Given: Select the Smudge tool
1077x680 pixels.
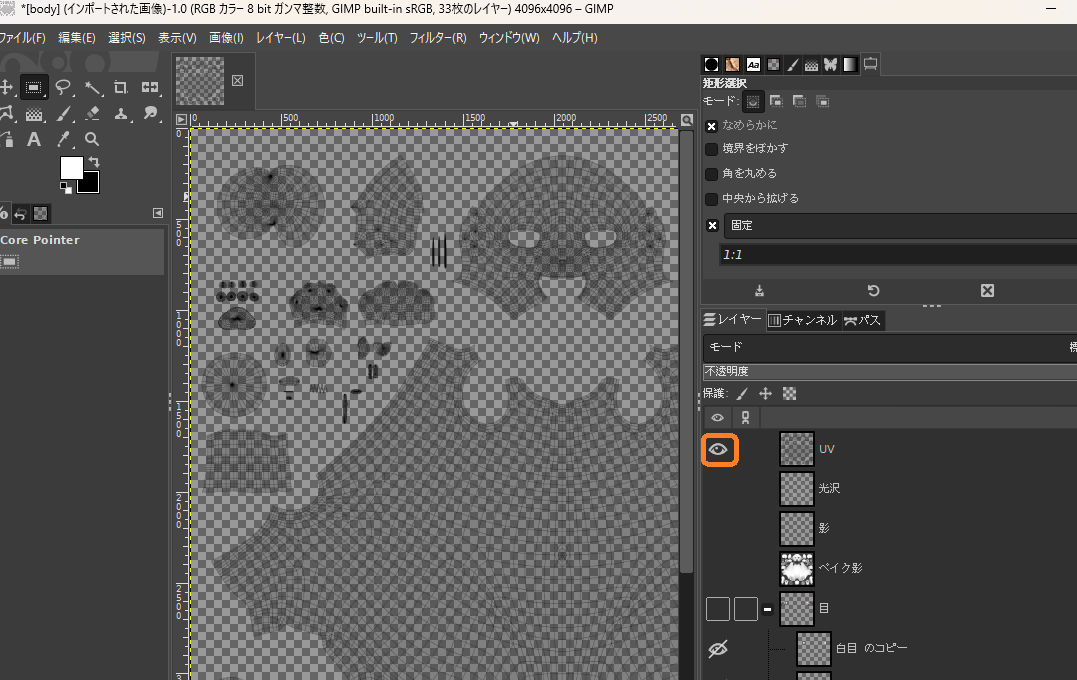Looking at the screenshot, I should pyautogui.click(x=150, y=114).
